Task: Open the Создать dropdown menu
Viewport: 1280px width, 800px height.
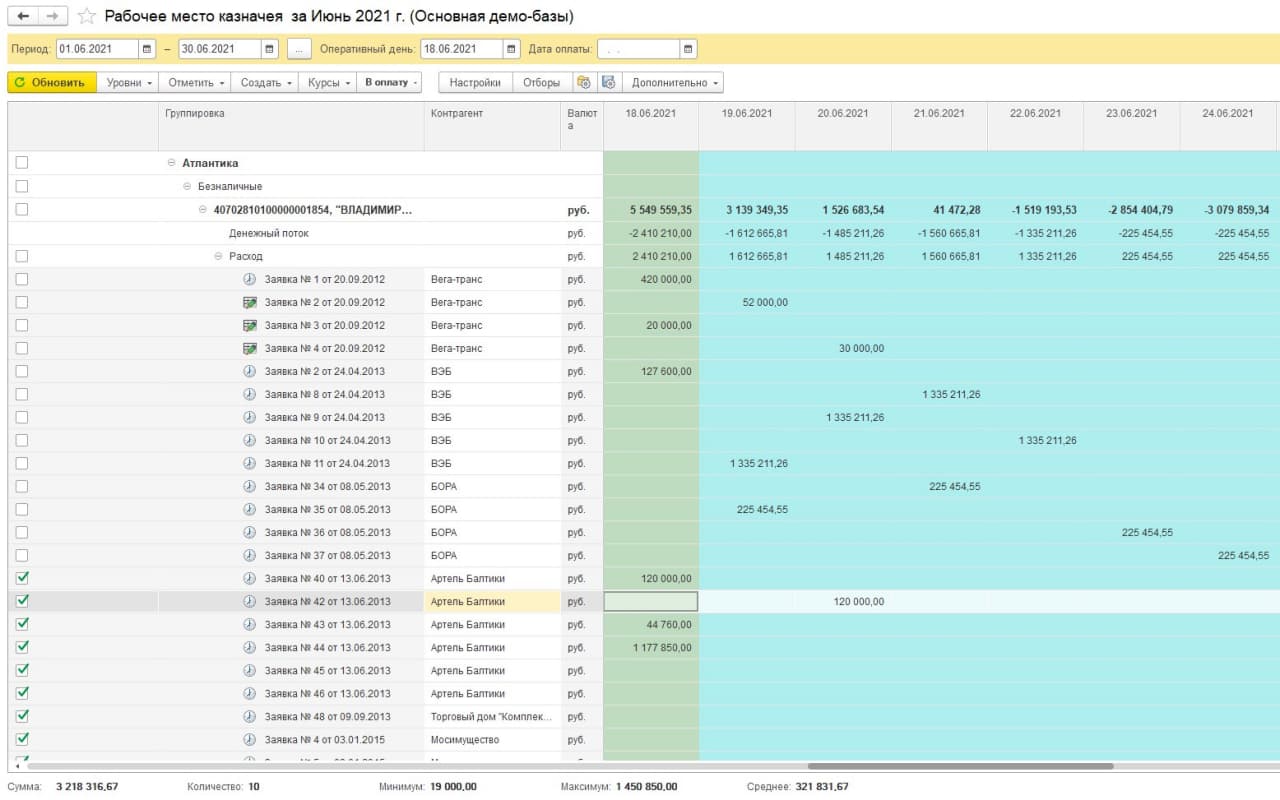Action: pyautogui.click(x=266, y=83)
